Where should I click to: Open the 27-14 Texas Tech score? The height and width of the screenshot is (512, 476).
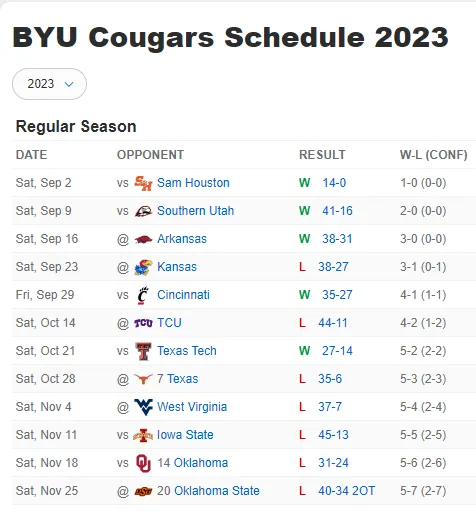point(337,351)
